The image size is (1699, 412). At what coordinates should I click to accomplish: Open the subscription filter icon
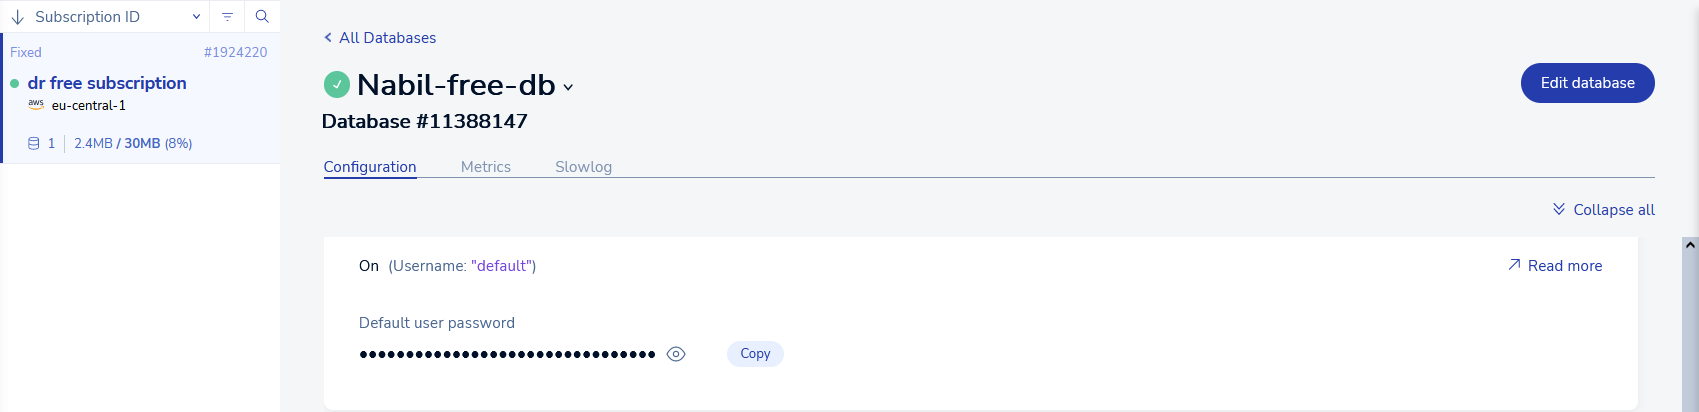click(x=227, y=17)
